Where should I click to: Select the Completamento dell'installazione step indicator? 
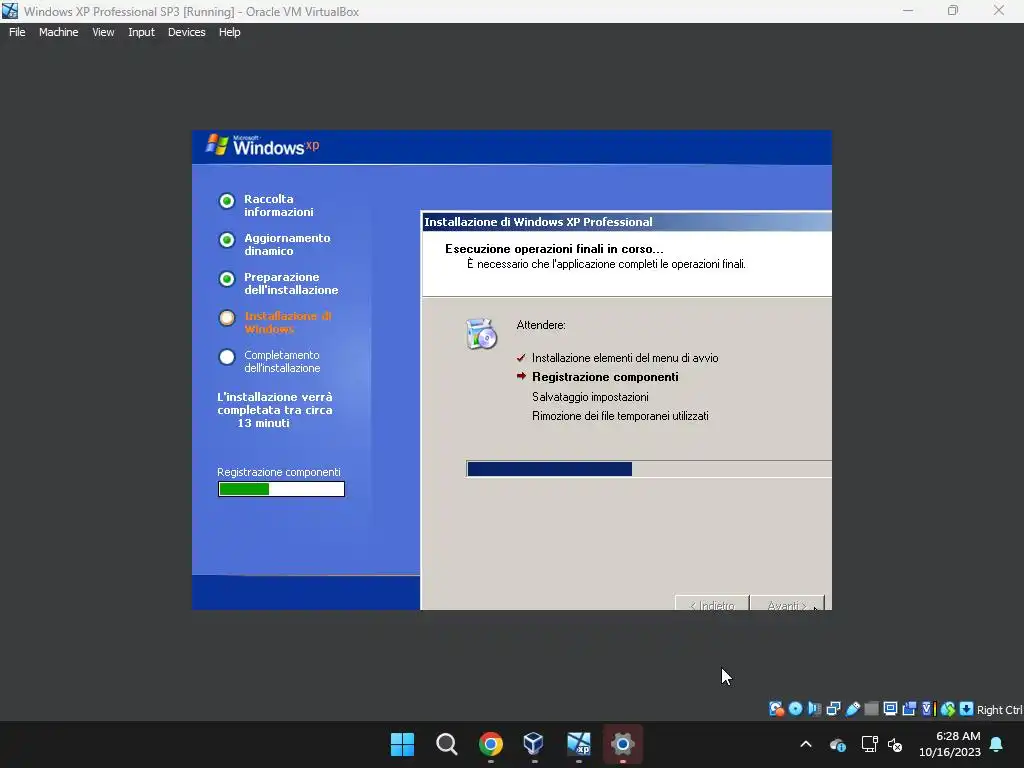[227, 357]
